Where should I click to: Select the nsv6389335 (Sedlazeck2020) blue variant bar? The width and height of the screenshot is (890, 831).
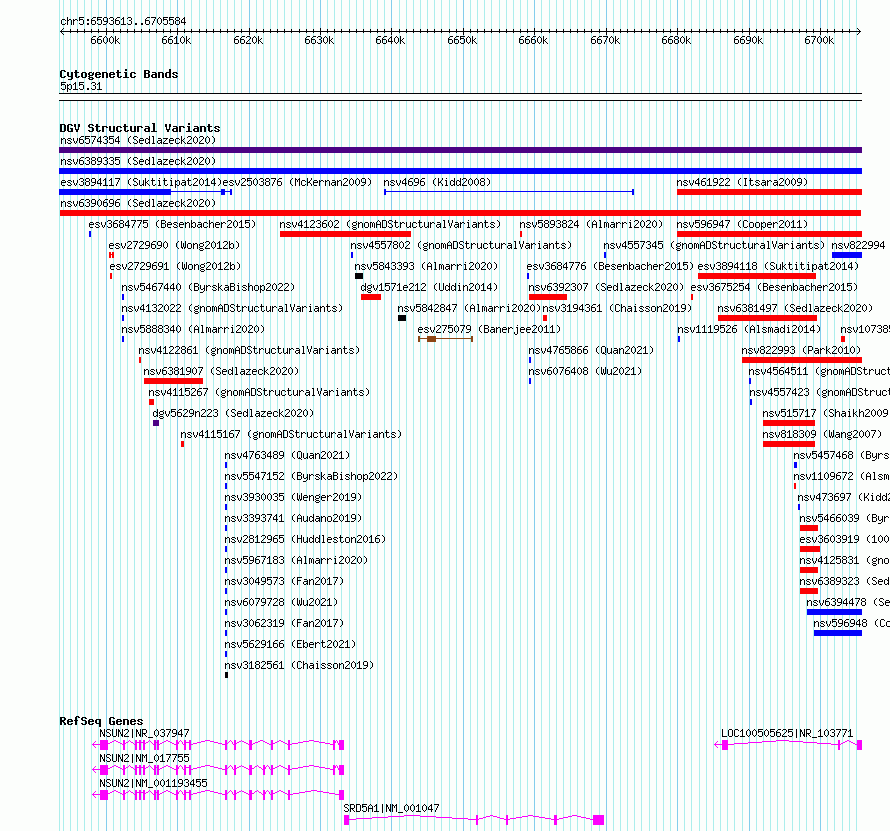[460, 171]
